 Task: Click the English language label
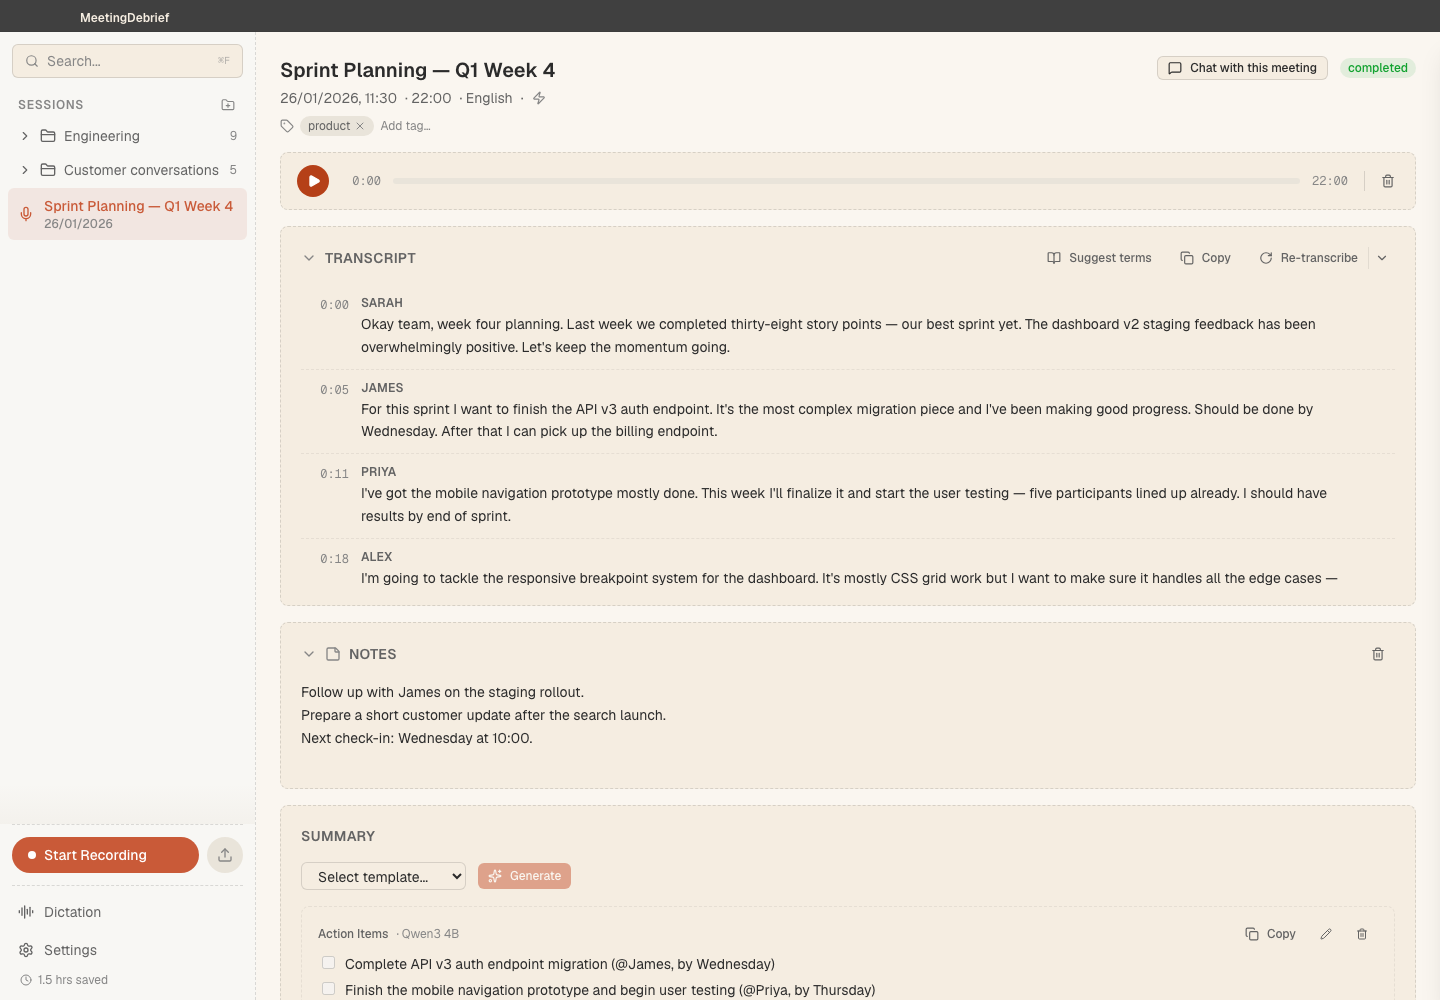click(x=489, y=98)
